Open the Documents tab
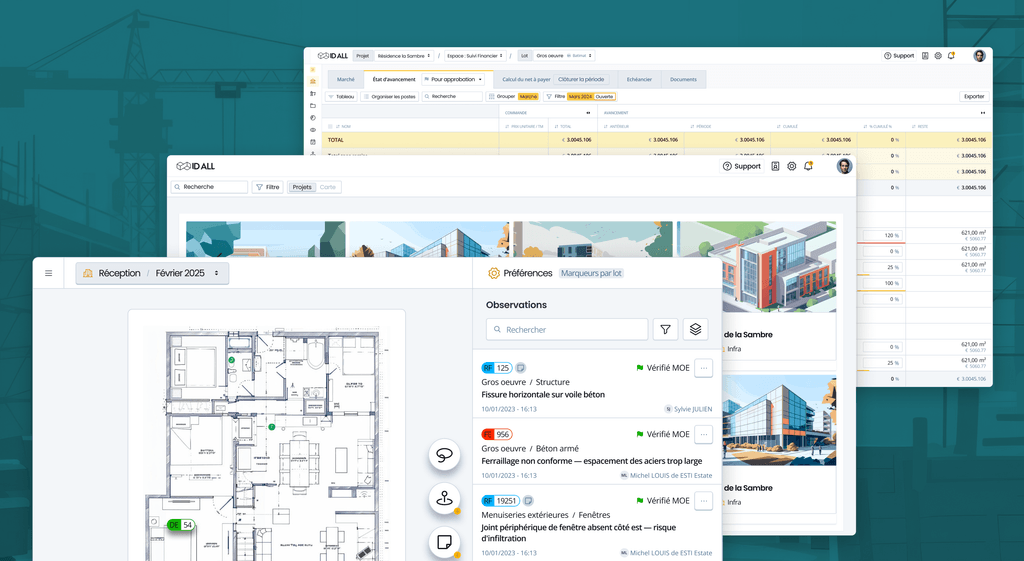Screen dimensions: 1024x561 click(683, 80)
